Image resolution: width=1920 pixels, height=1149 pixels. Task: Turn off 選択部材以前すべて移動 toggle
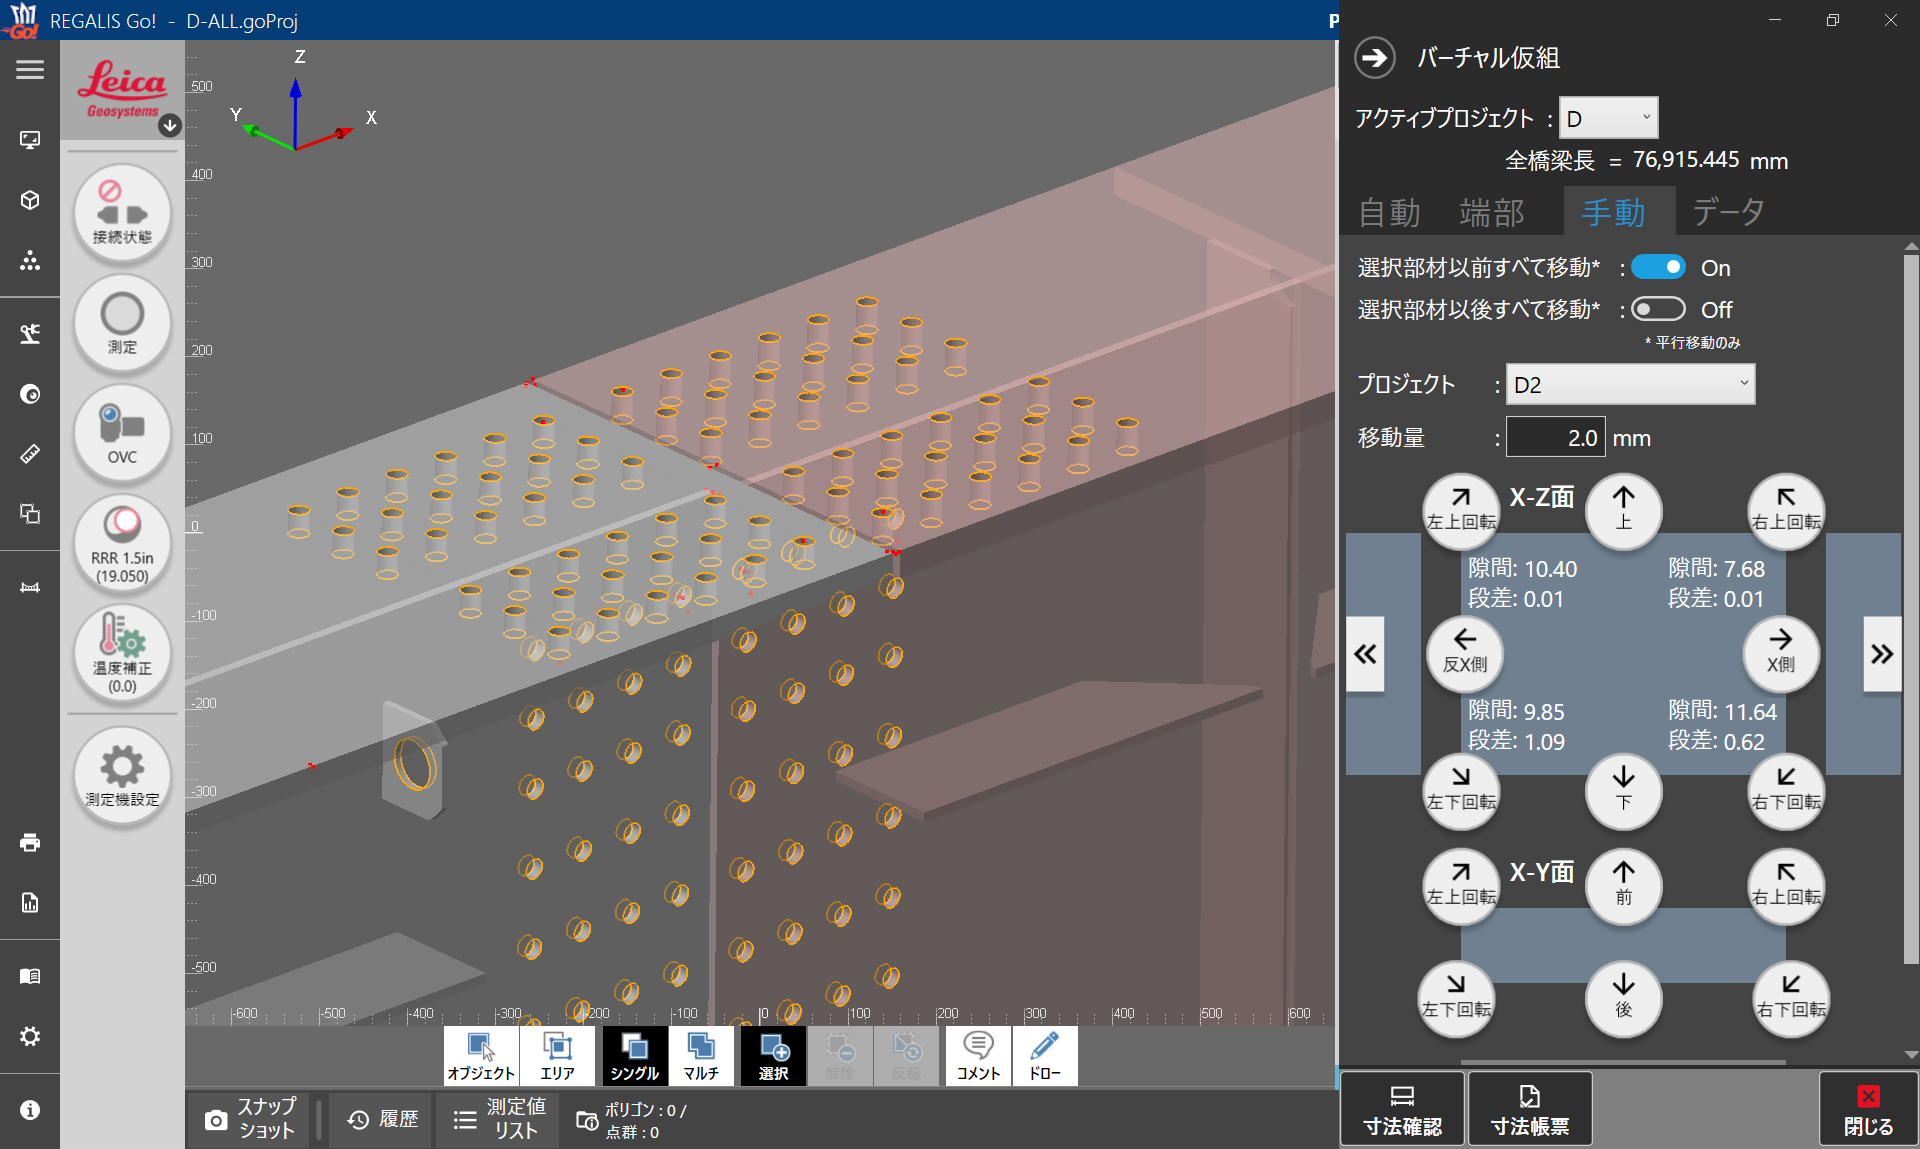coord(1658,267)
